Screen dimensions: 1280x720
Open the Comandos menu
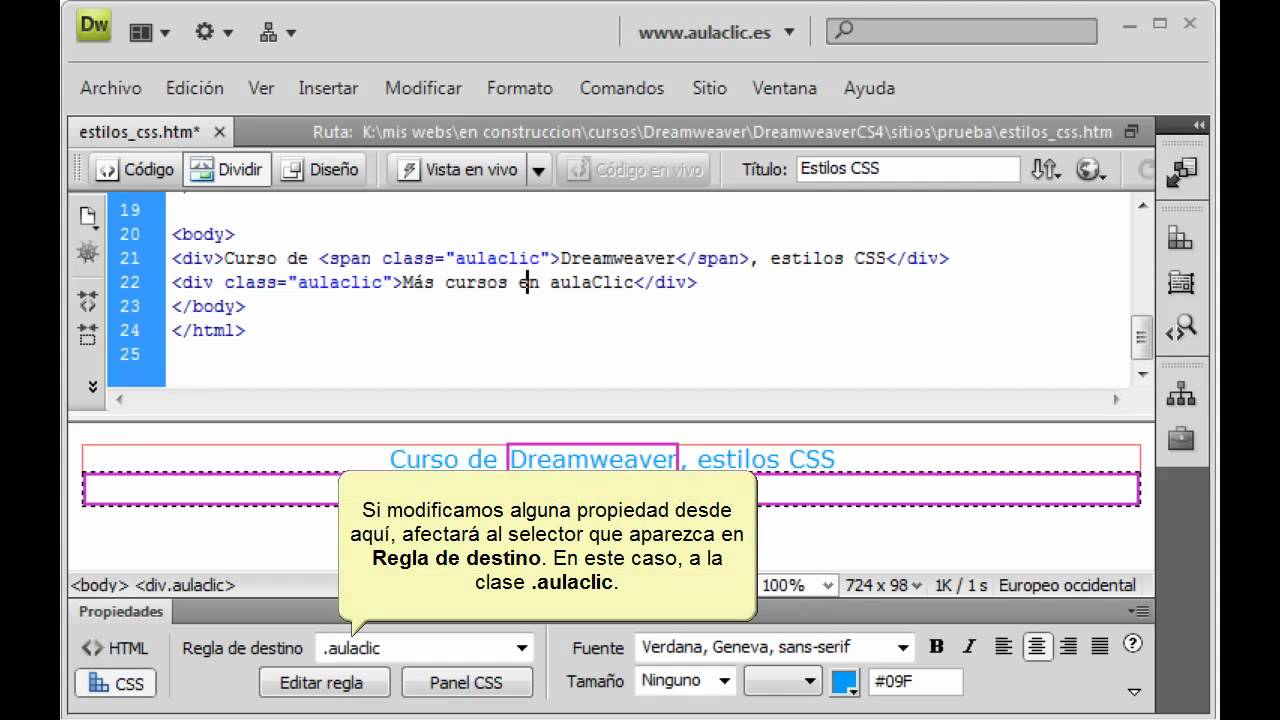pos(622,88)
